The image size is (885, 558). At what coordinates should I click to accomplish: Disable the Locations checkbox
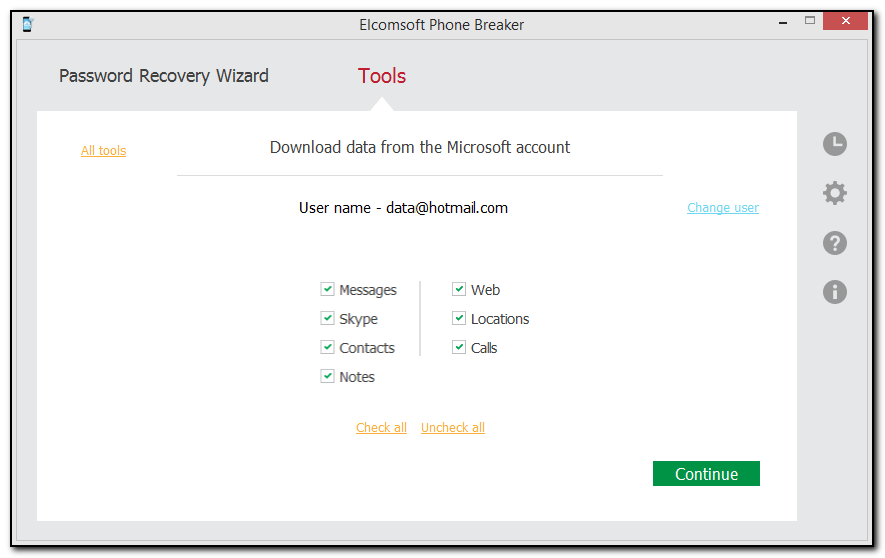[x=459, y=319]
